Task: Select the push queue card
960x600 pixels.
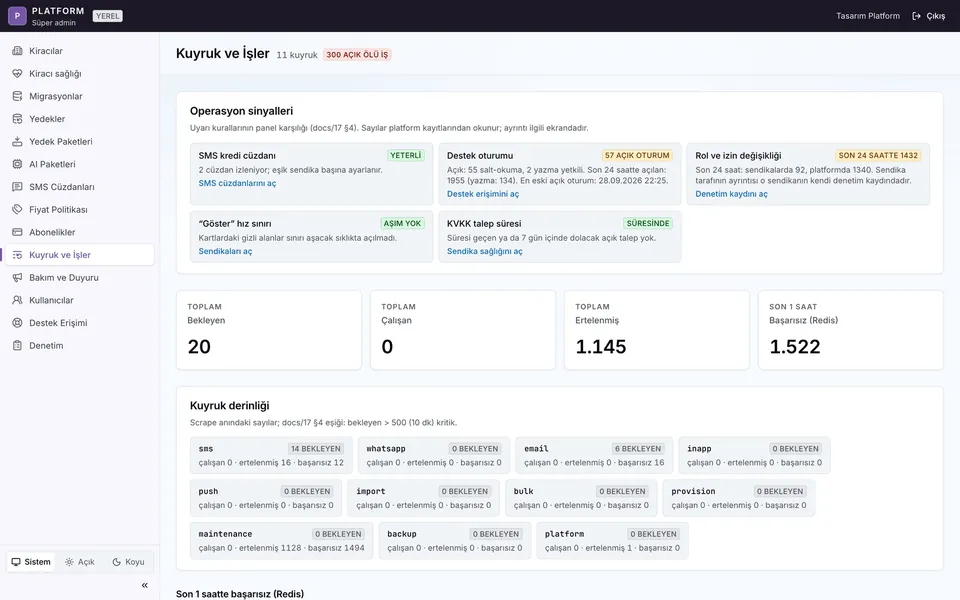Action: (x=266, y=498)
